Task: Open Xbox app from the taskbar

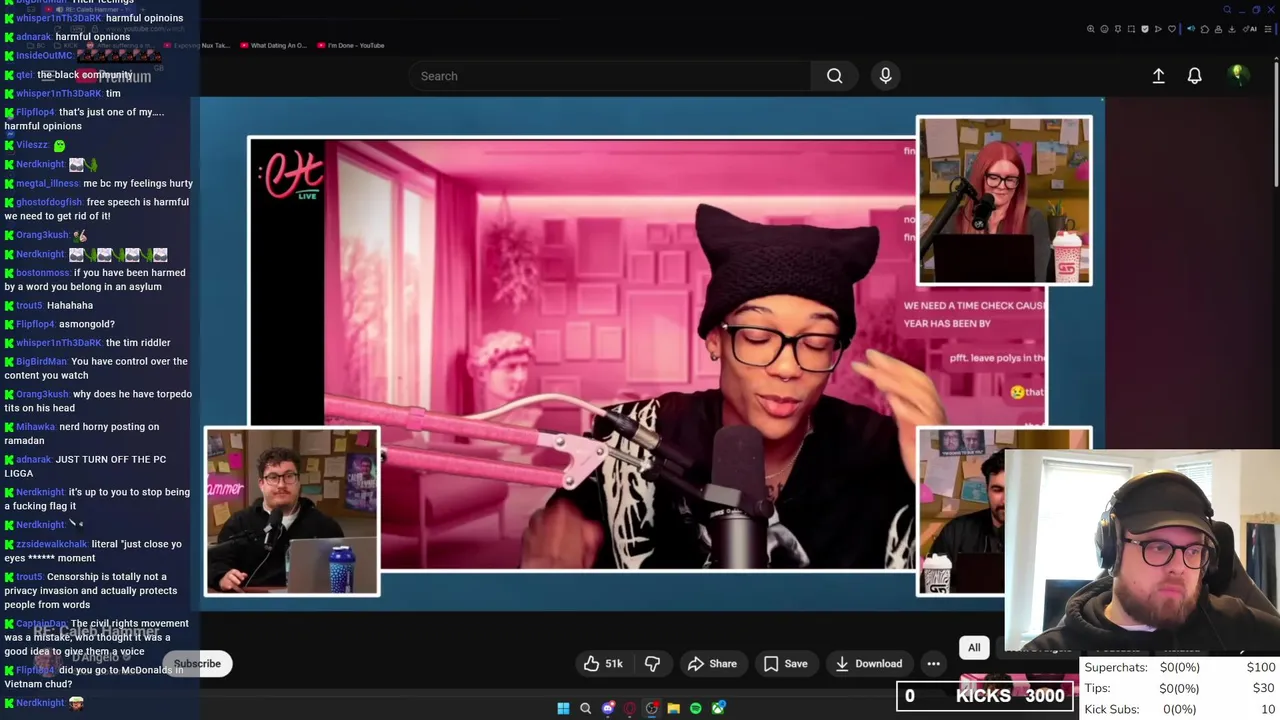Action: pyautogui.click(x=718, y=708)
